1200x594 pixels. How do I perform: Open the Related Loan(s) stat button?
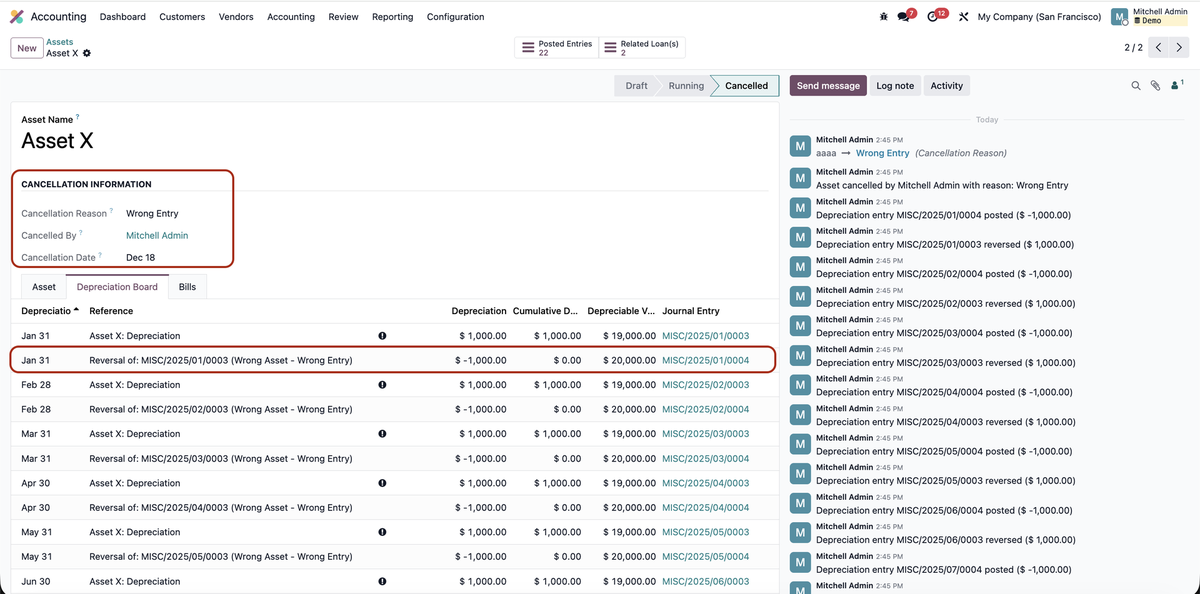click(x=641, y=48)
